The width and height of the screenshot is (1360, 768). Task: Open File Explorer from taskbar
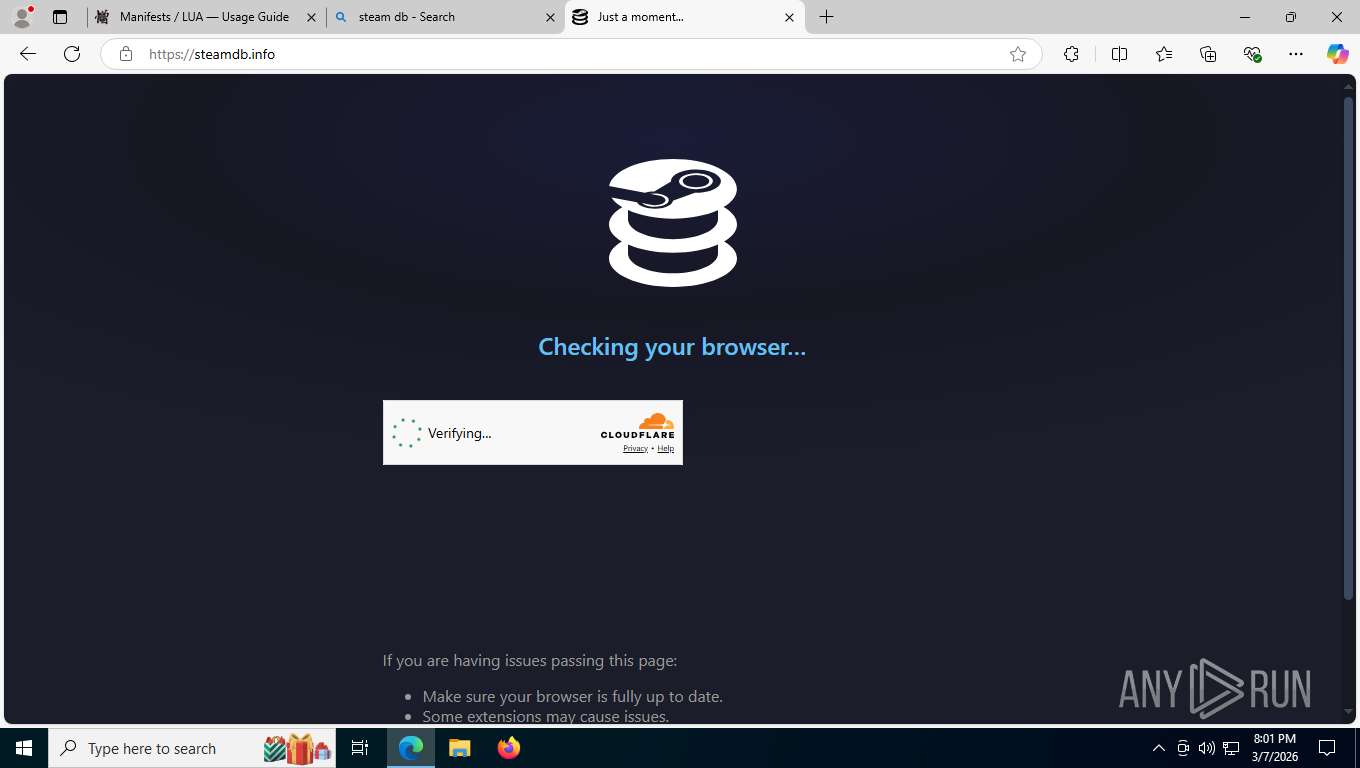(x=460, y=748)
